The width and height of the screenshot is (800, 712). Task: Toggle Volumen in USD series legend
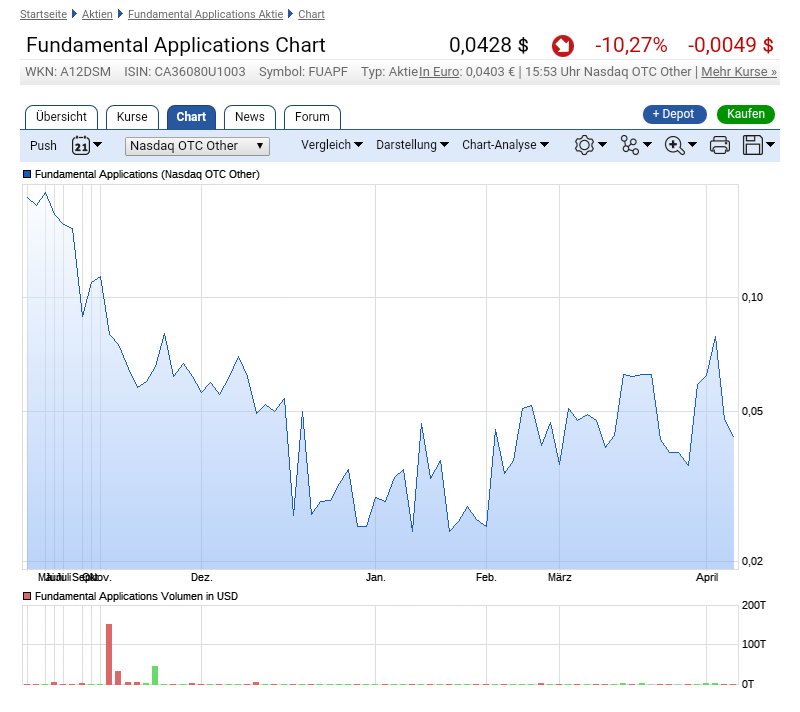tap(27, 596)
